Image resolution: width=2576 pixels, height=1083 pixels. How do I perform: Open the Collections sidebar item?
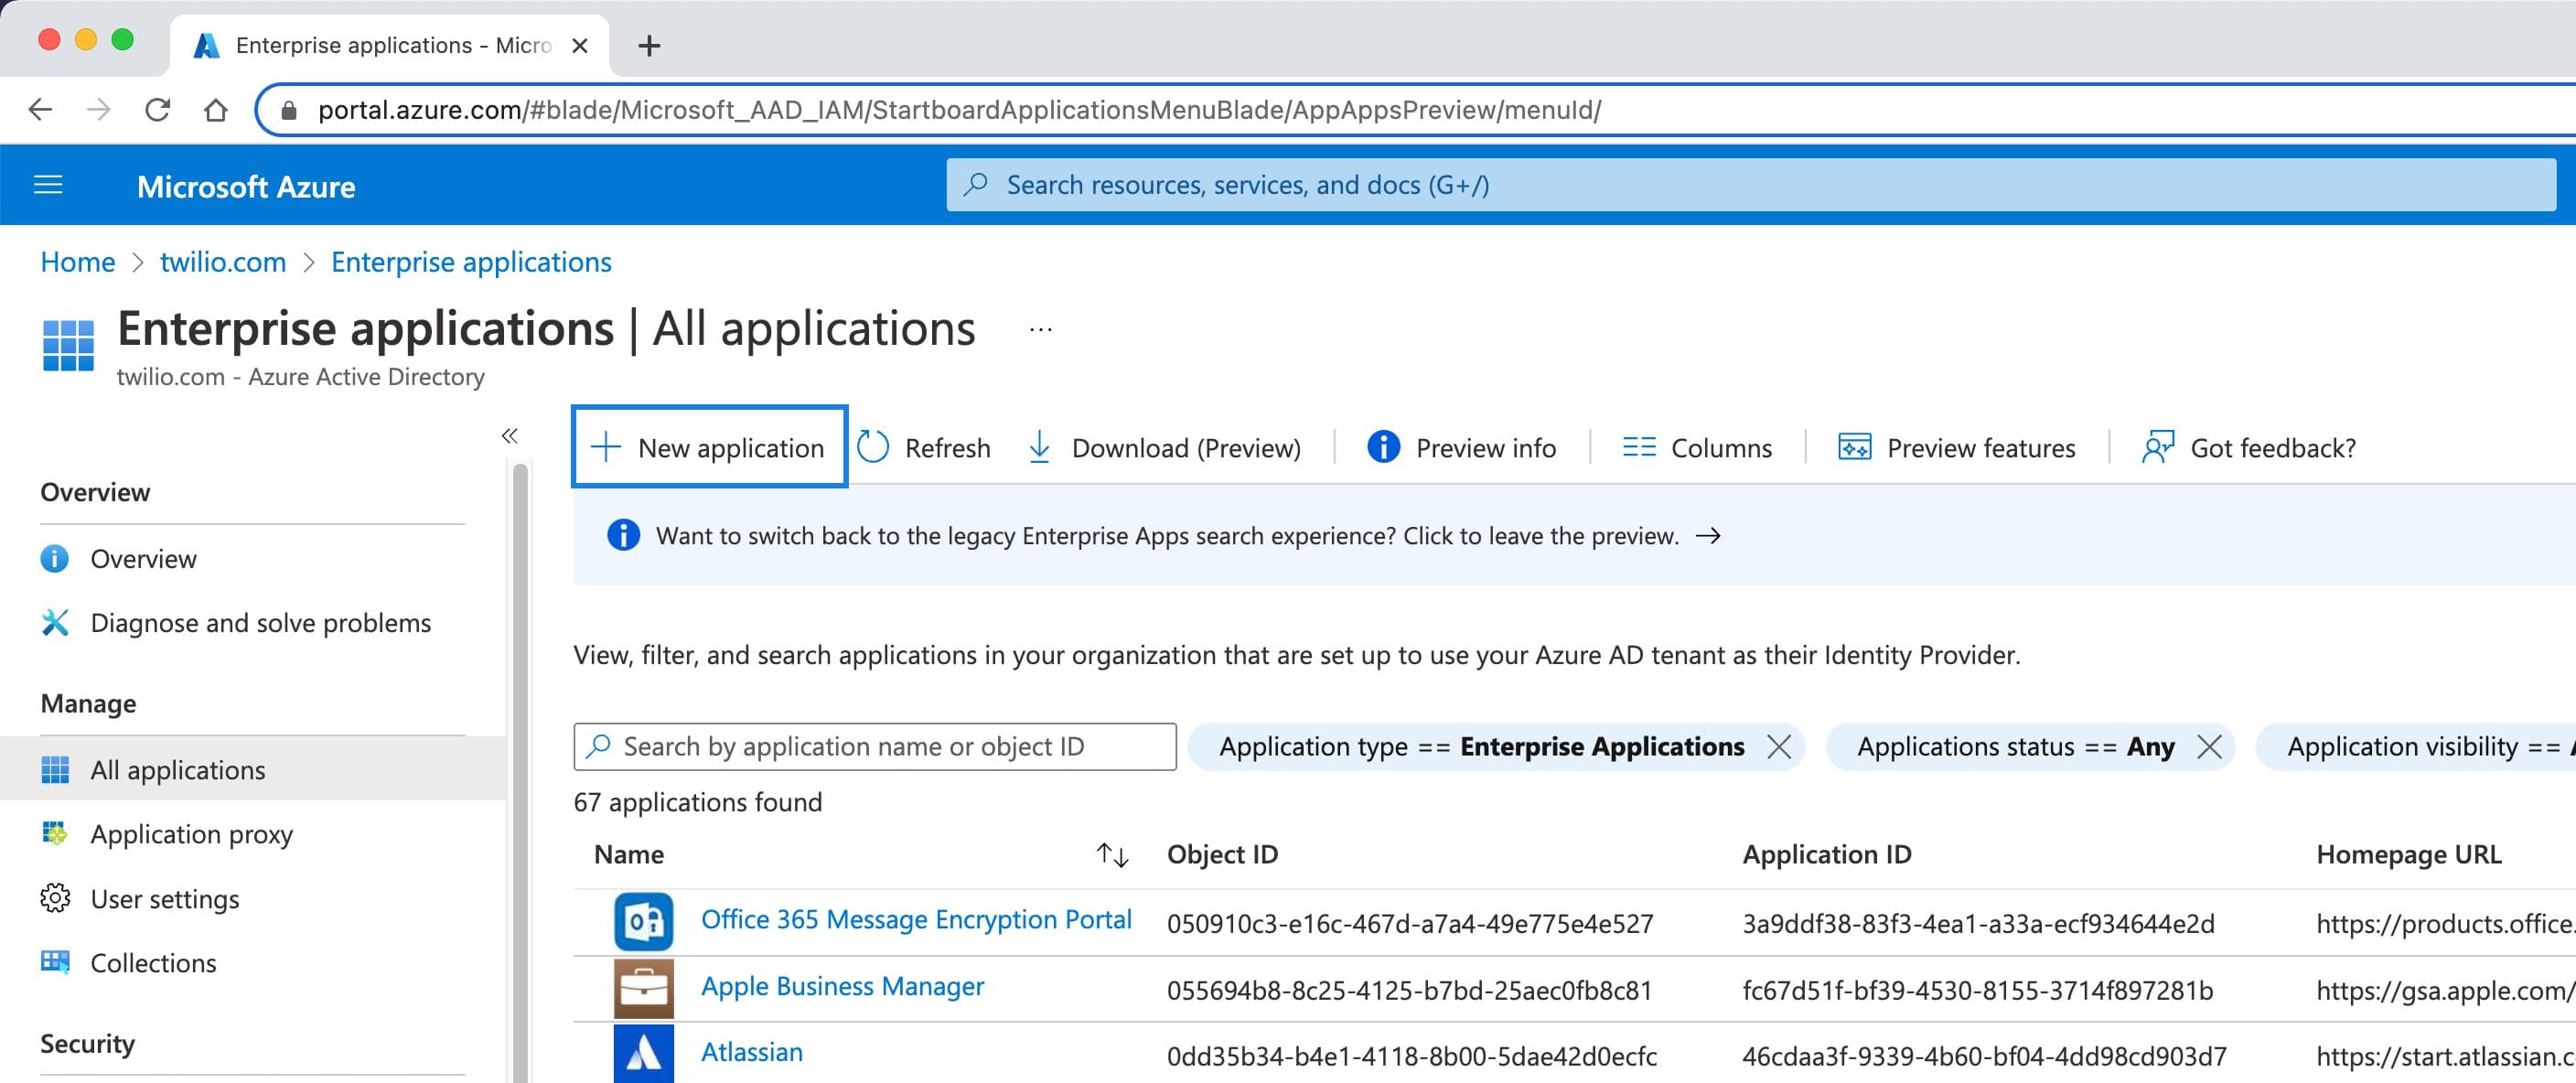152,962
